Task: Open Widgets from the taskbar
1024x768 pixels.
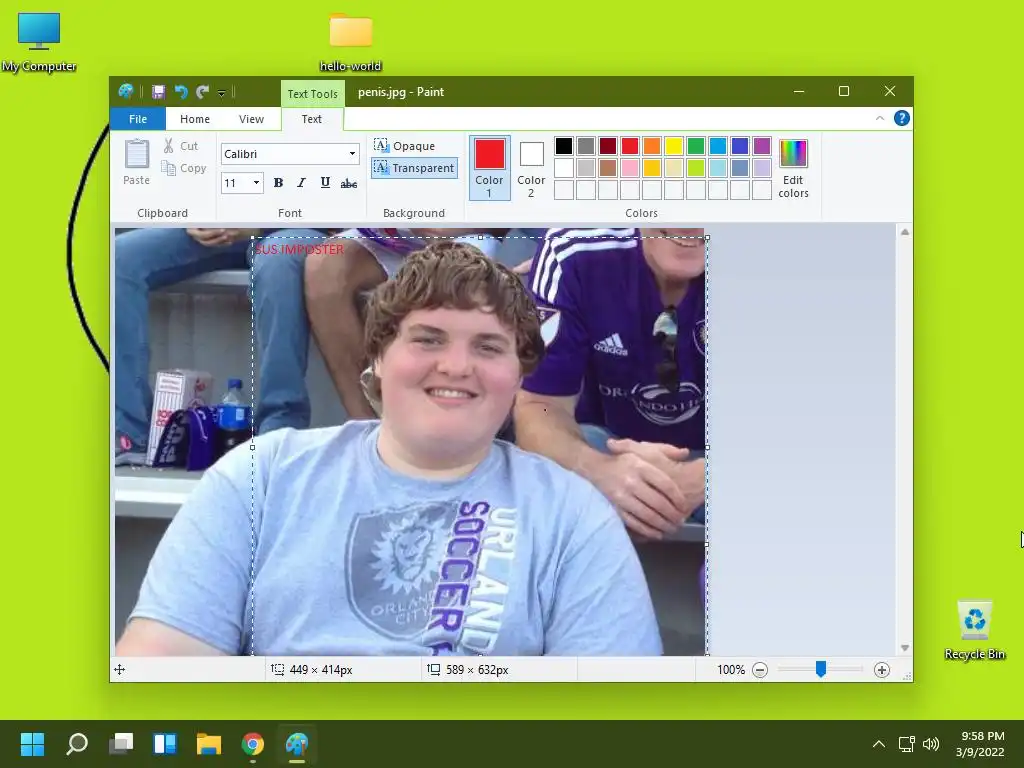Action: 165,744
